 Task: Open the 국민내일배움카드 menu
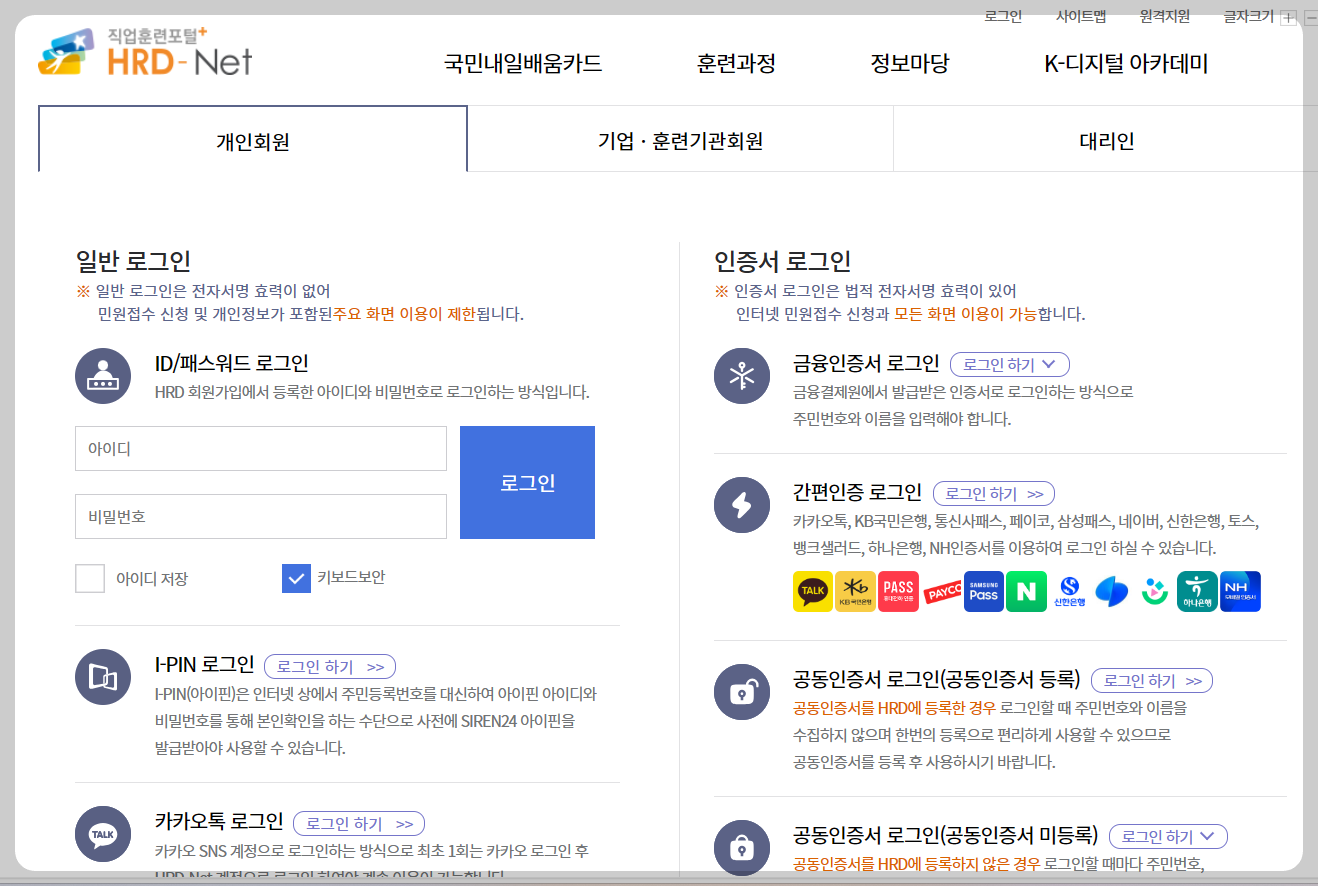(523, 64)
